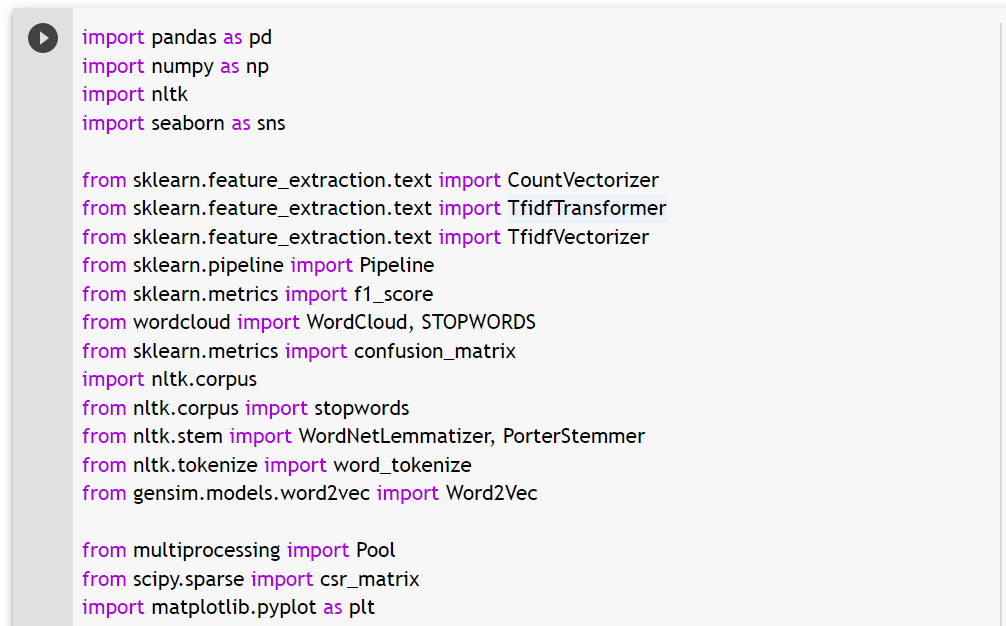This screenshot has width=1006, height=626.
Task: Click on f1_score in the code
Action: (x=394, y=294)
